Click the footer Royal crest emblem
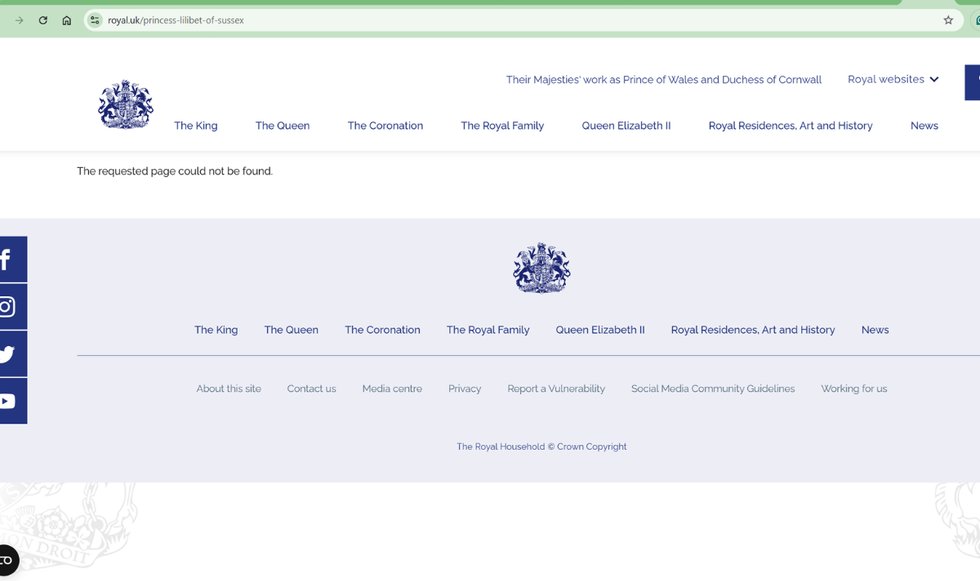Screen dimensions: 980x581 [x=541, y=268]
